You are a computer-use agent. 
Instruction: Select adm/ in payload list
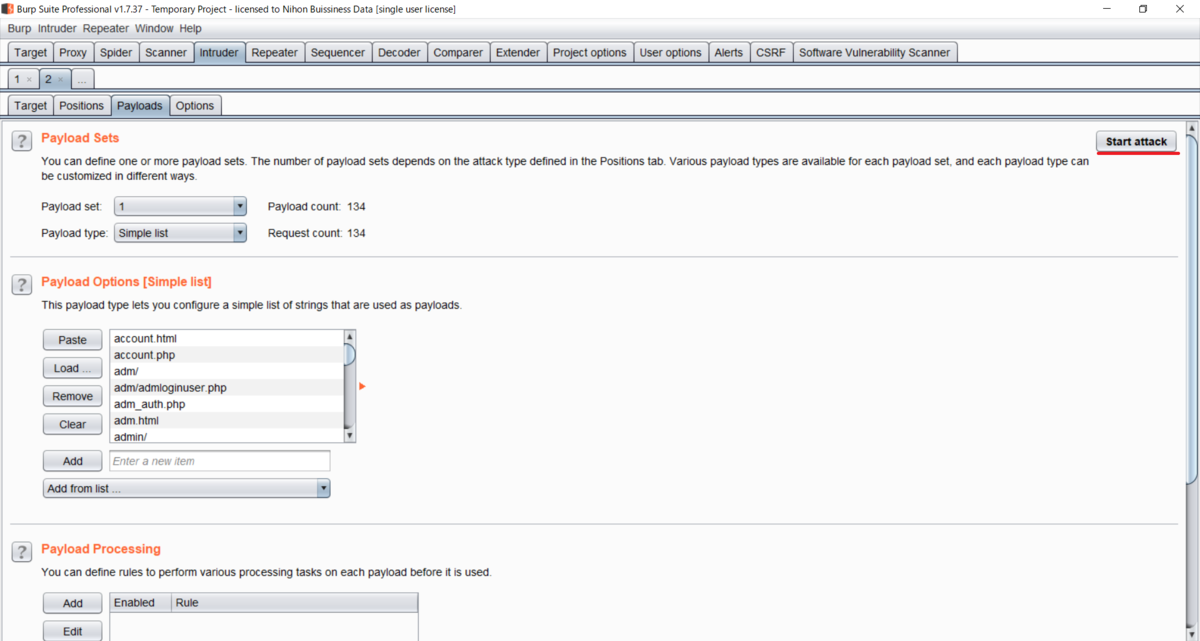pyautogui.click(x=226, y=371)
